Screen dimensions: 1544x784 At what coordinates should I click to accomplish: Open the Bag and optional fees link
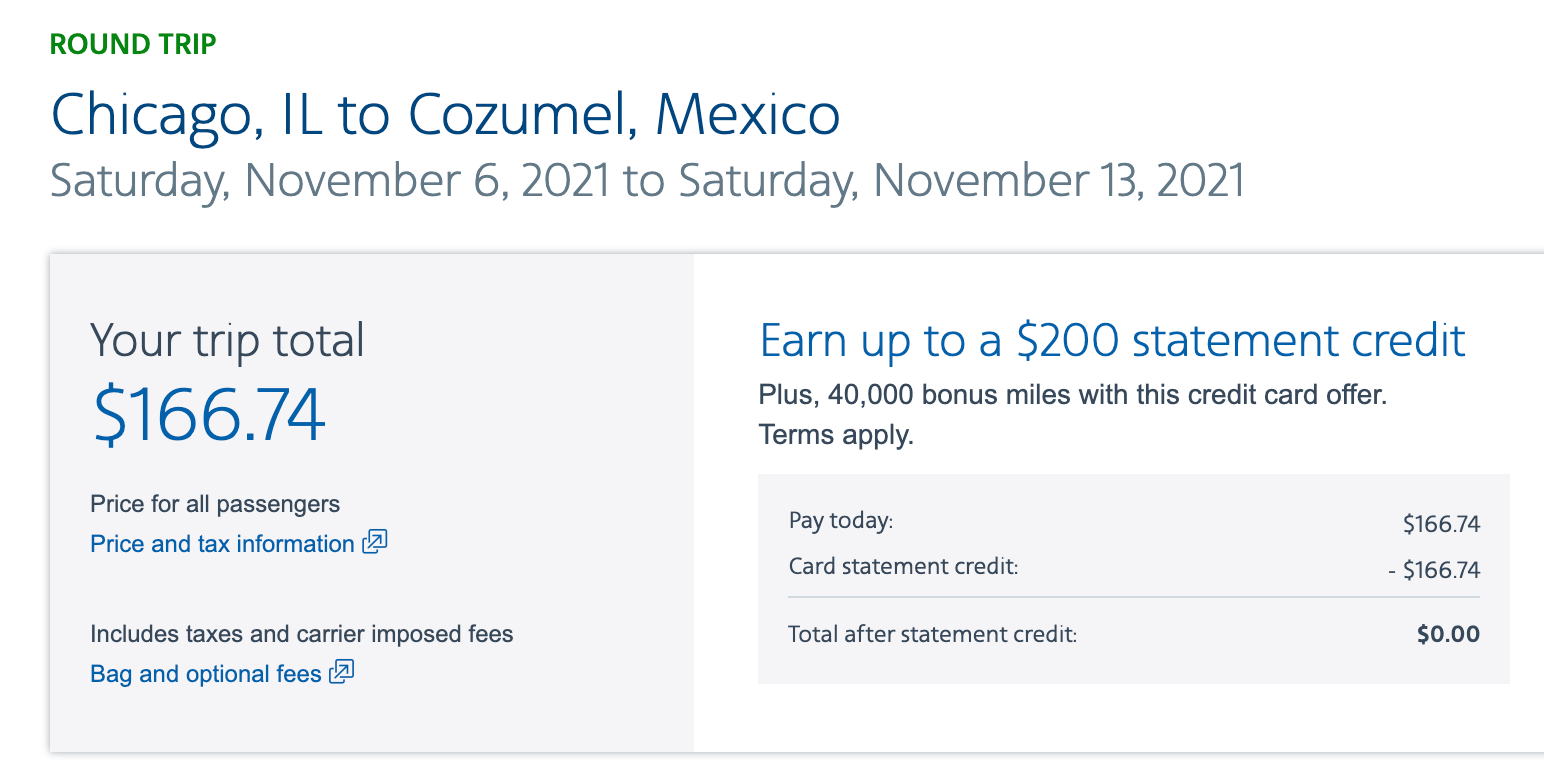click(x=206, y=674)
